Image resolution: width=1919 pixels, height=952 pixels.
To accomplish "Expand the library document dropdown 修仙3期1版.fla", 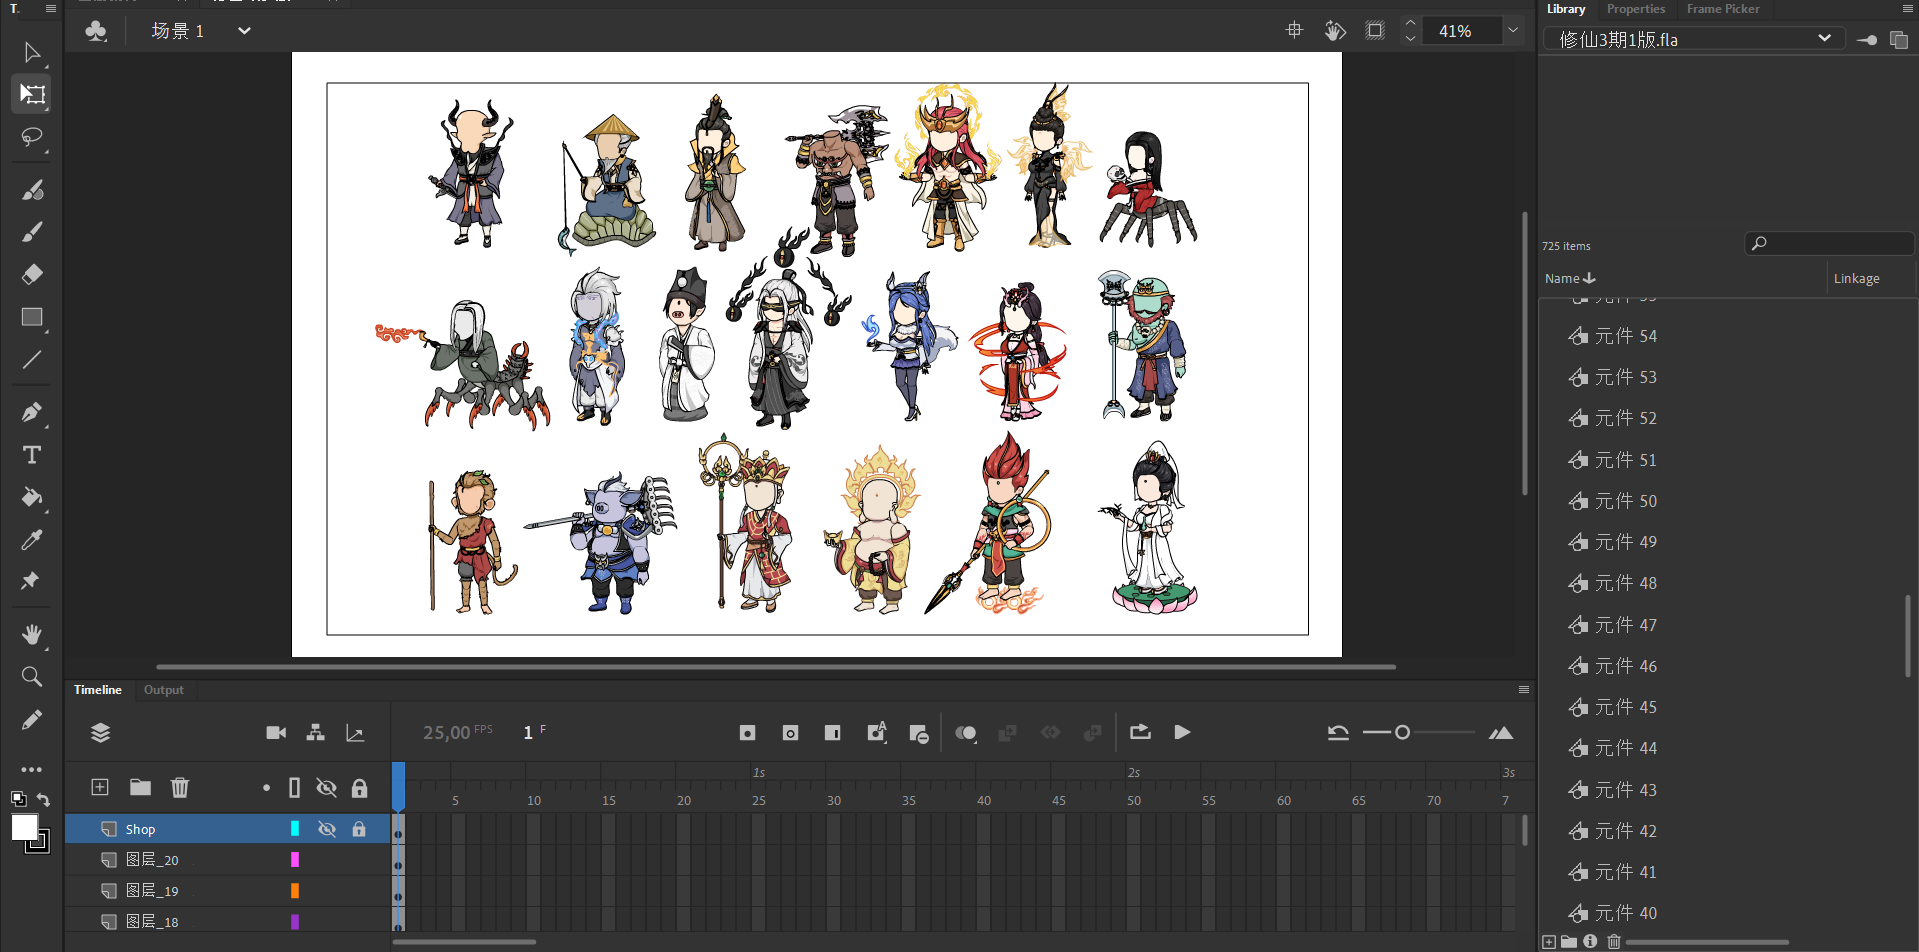I will pyautogui.click(x=1824, y=39).
